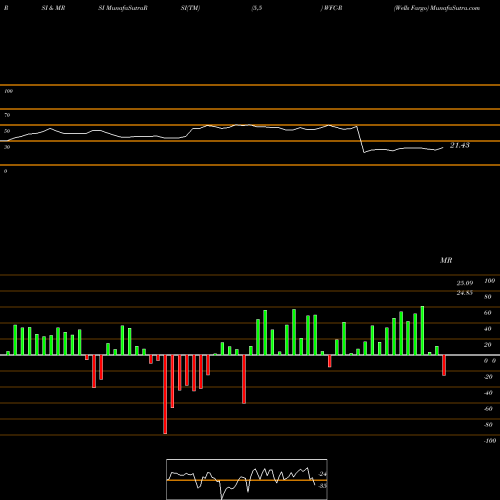Click the mini chart thumbnail at bottom
This screenshot has height=500, width=500.
[x=247, y=479]
